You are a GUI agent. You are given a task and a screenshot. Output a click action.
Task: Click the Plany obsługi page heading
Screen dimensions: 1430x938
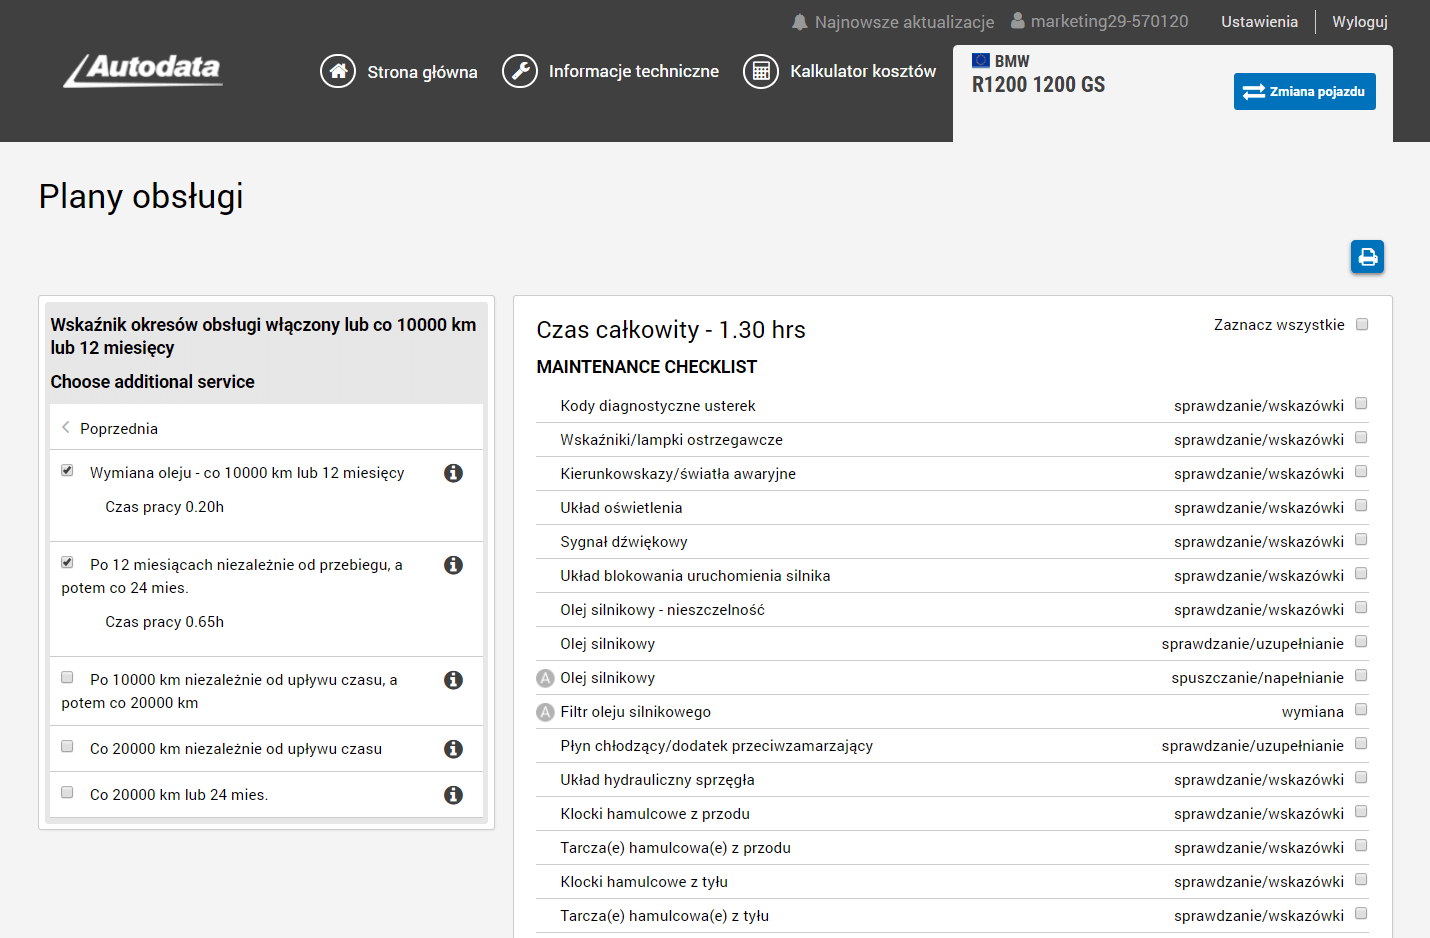click(x=141, y=196)
